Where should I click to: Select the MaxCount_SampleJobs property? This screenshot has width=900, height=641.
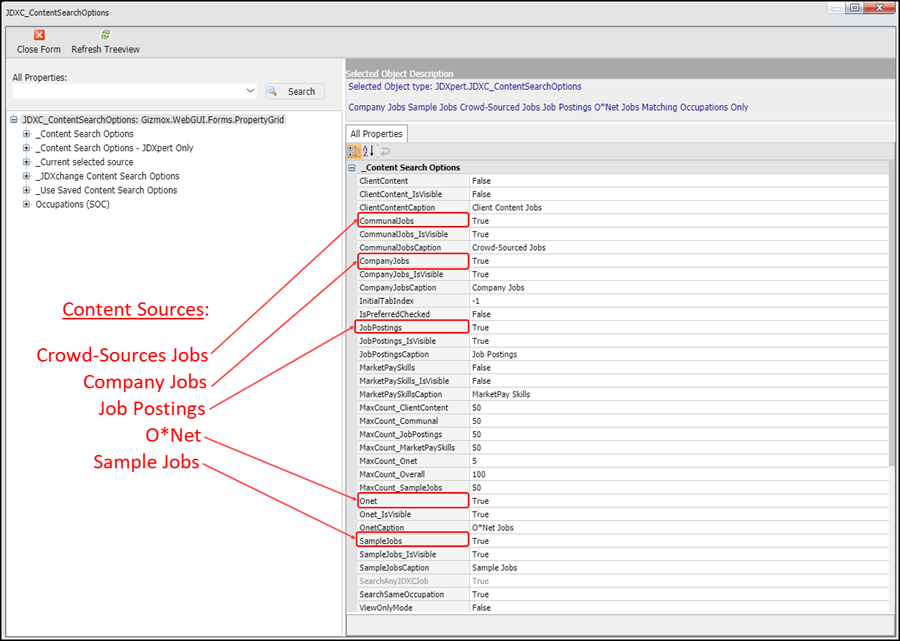point(401,488)
